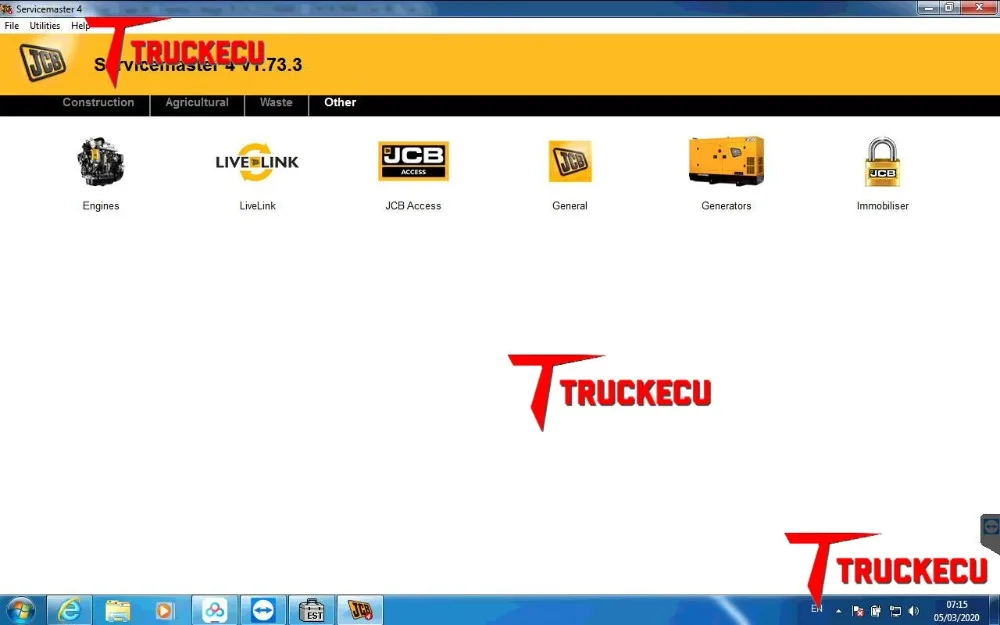Switch to the Agricultural tab
This screenshot has height=625, width=1000.
point(197,103)
